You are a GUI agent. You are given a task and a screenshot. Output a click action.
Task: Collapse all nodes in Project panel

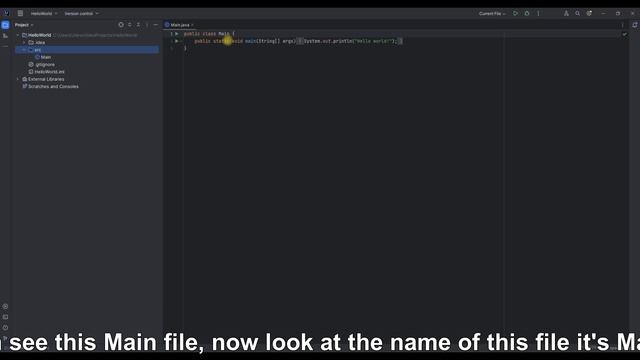pos(138,25)
